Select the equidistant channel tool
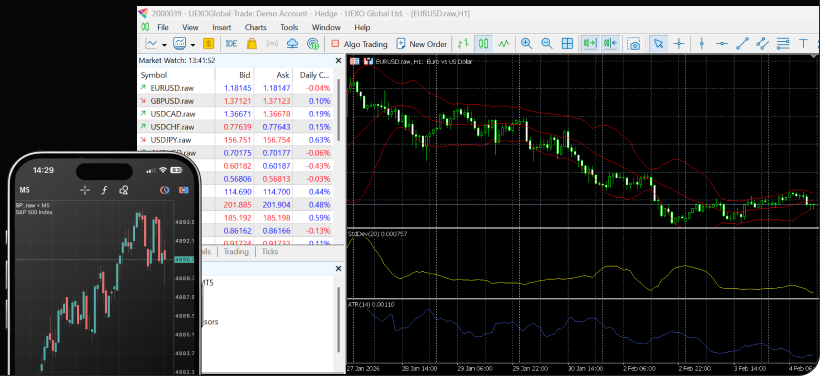Viewport: 820px width, 376px height. pos(763,44)
